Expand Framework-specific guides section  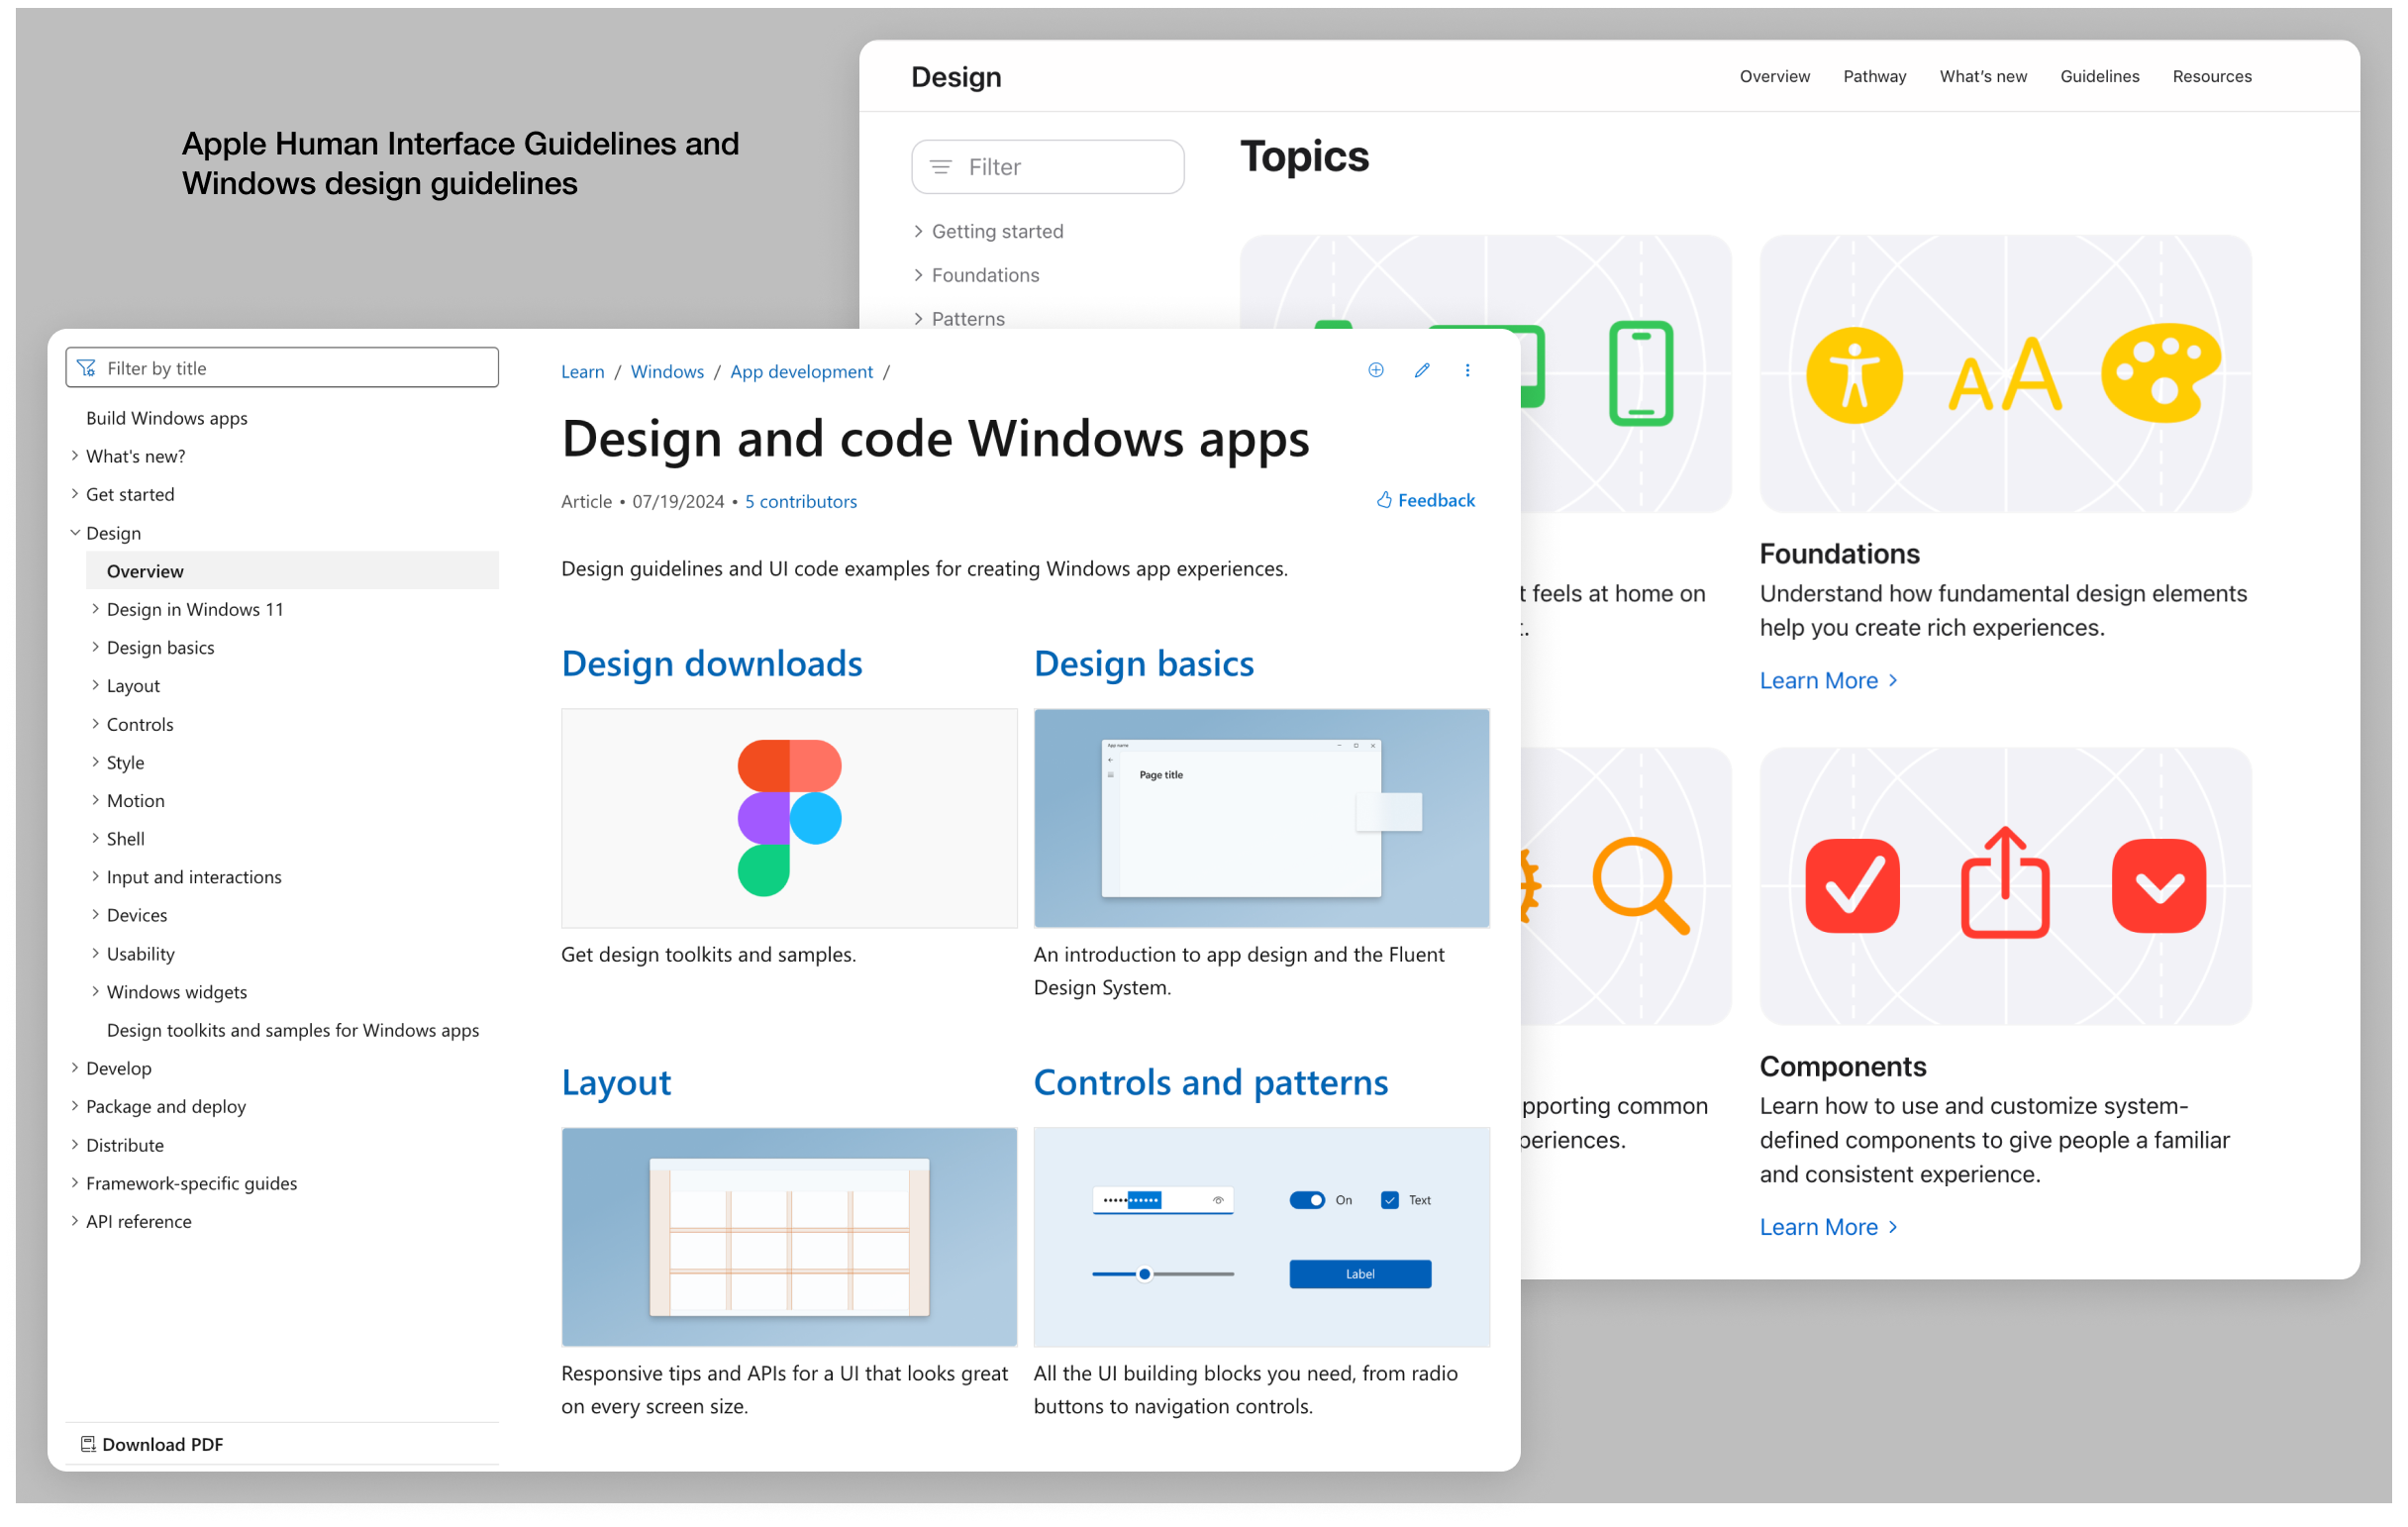point(75,1183)
